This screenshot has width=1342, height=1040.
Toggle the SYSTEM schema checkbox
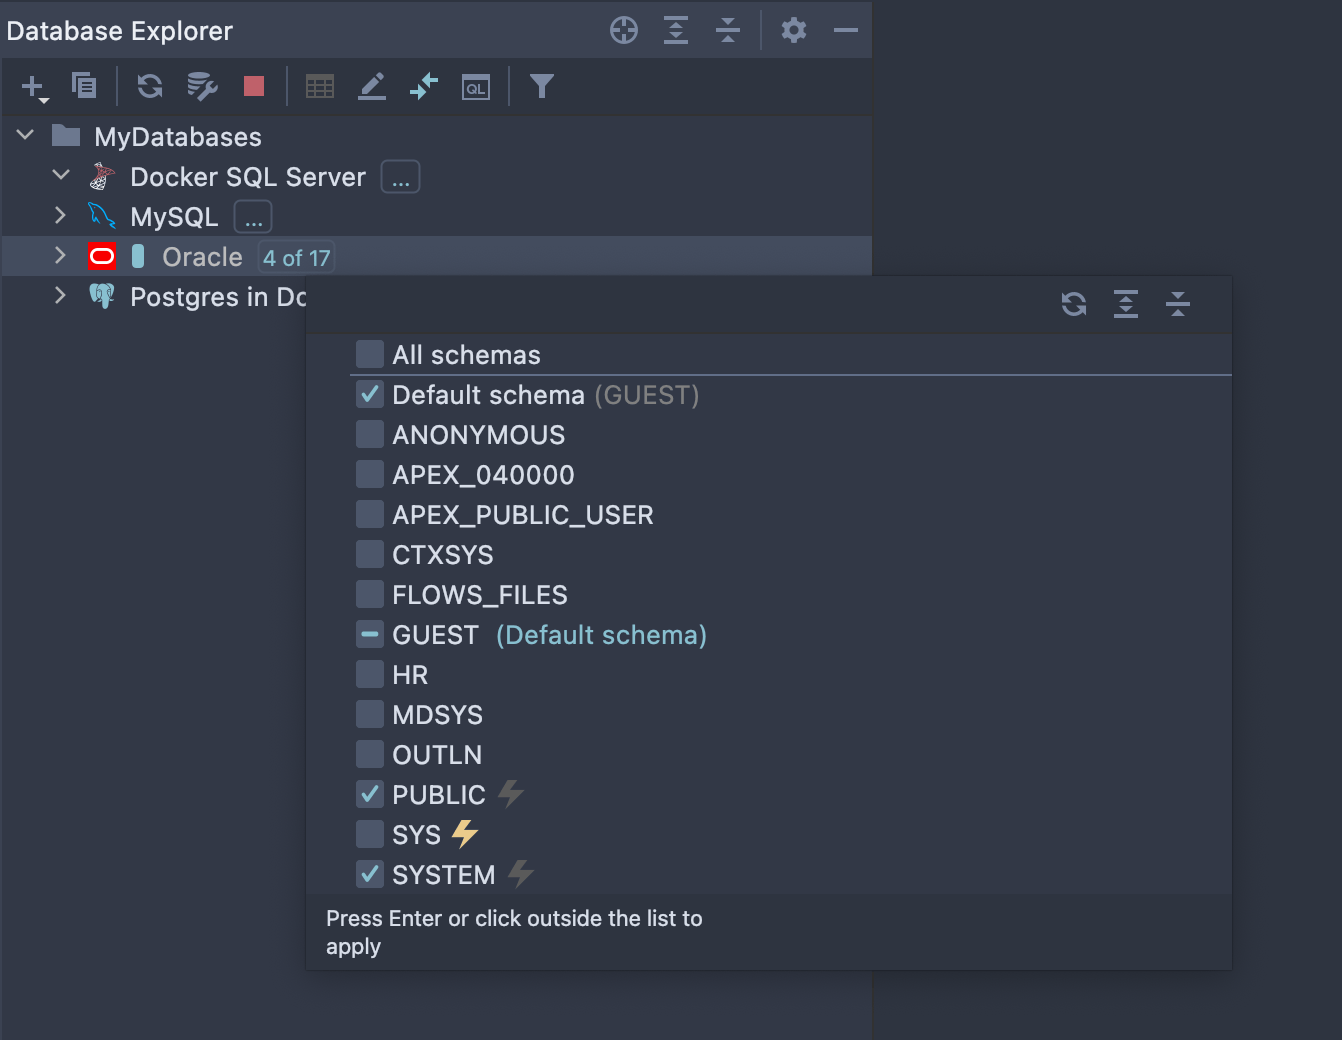[x=370, y=875]
